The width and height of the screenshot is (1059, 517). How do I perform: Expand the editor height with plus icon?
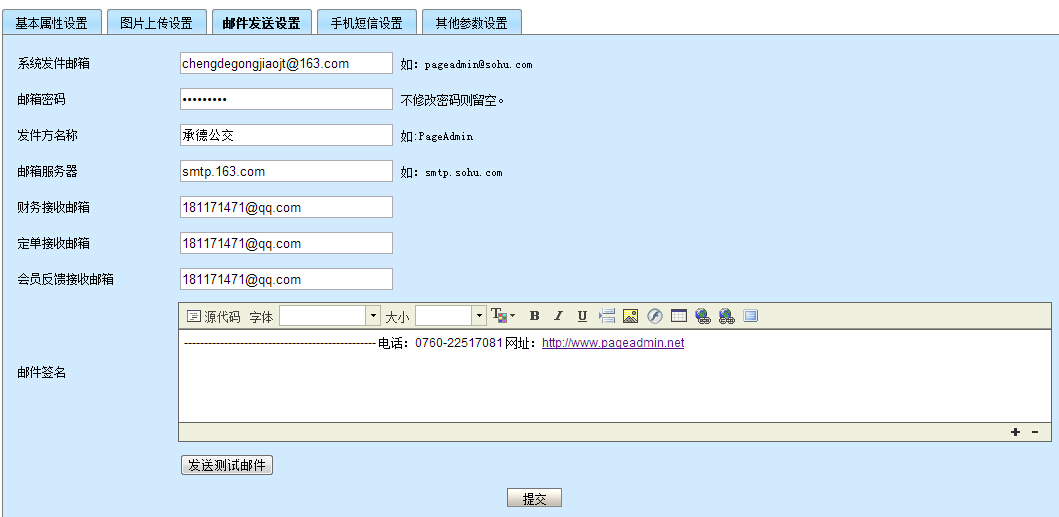tap(1015, 432)
